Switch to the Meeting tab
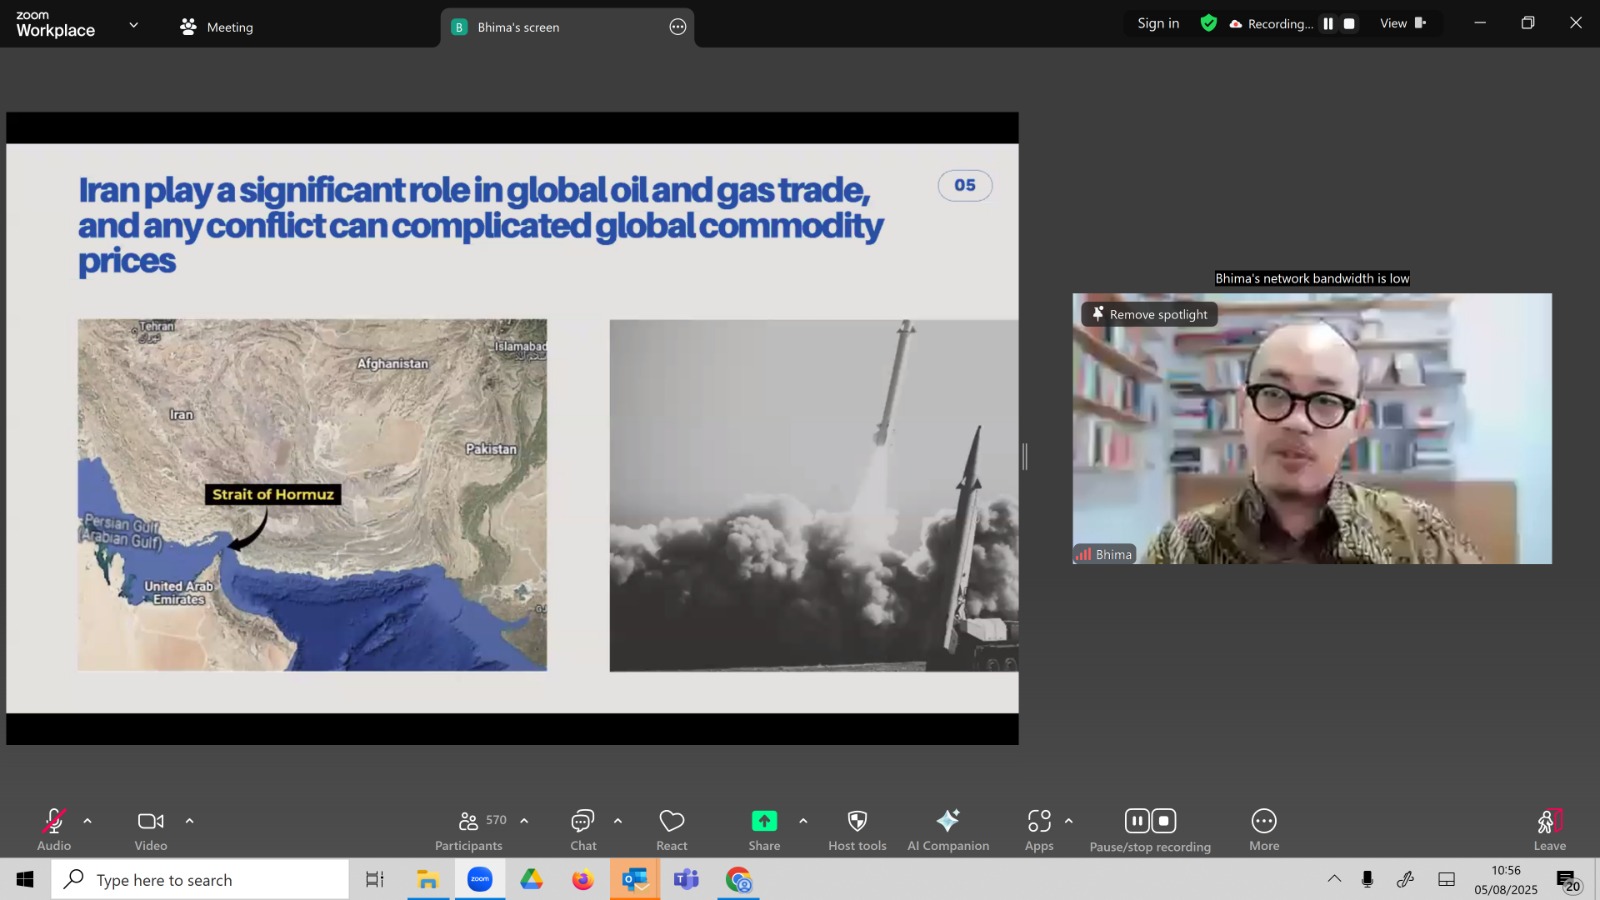 [x=217, y=27]
